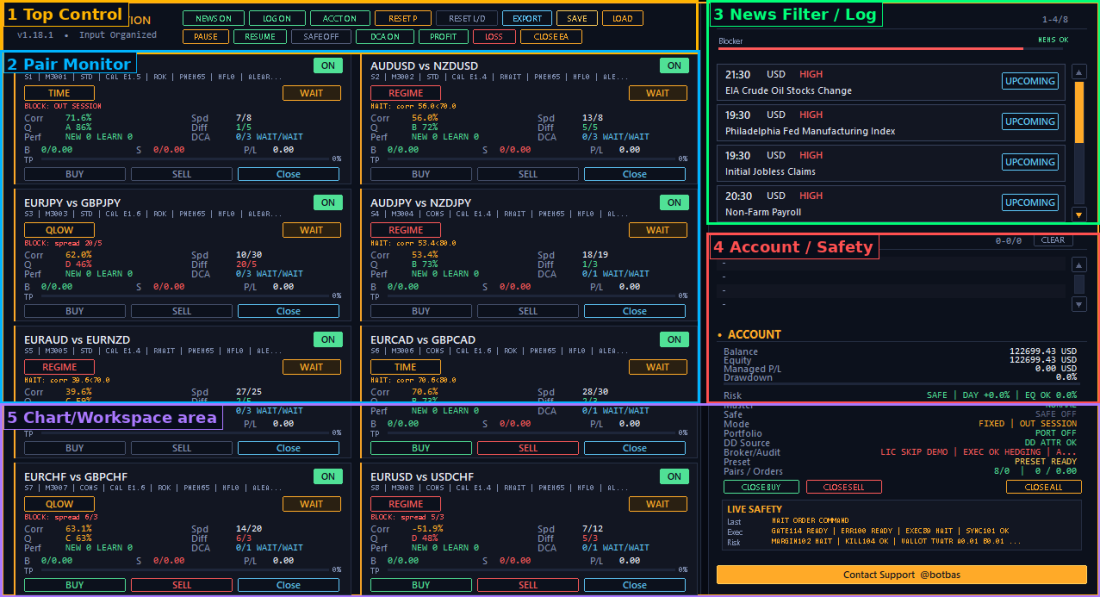Click the PROFIT button
Screen dimensions: 1100x597
click(x=443, y=36)
